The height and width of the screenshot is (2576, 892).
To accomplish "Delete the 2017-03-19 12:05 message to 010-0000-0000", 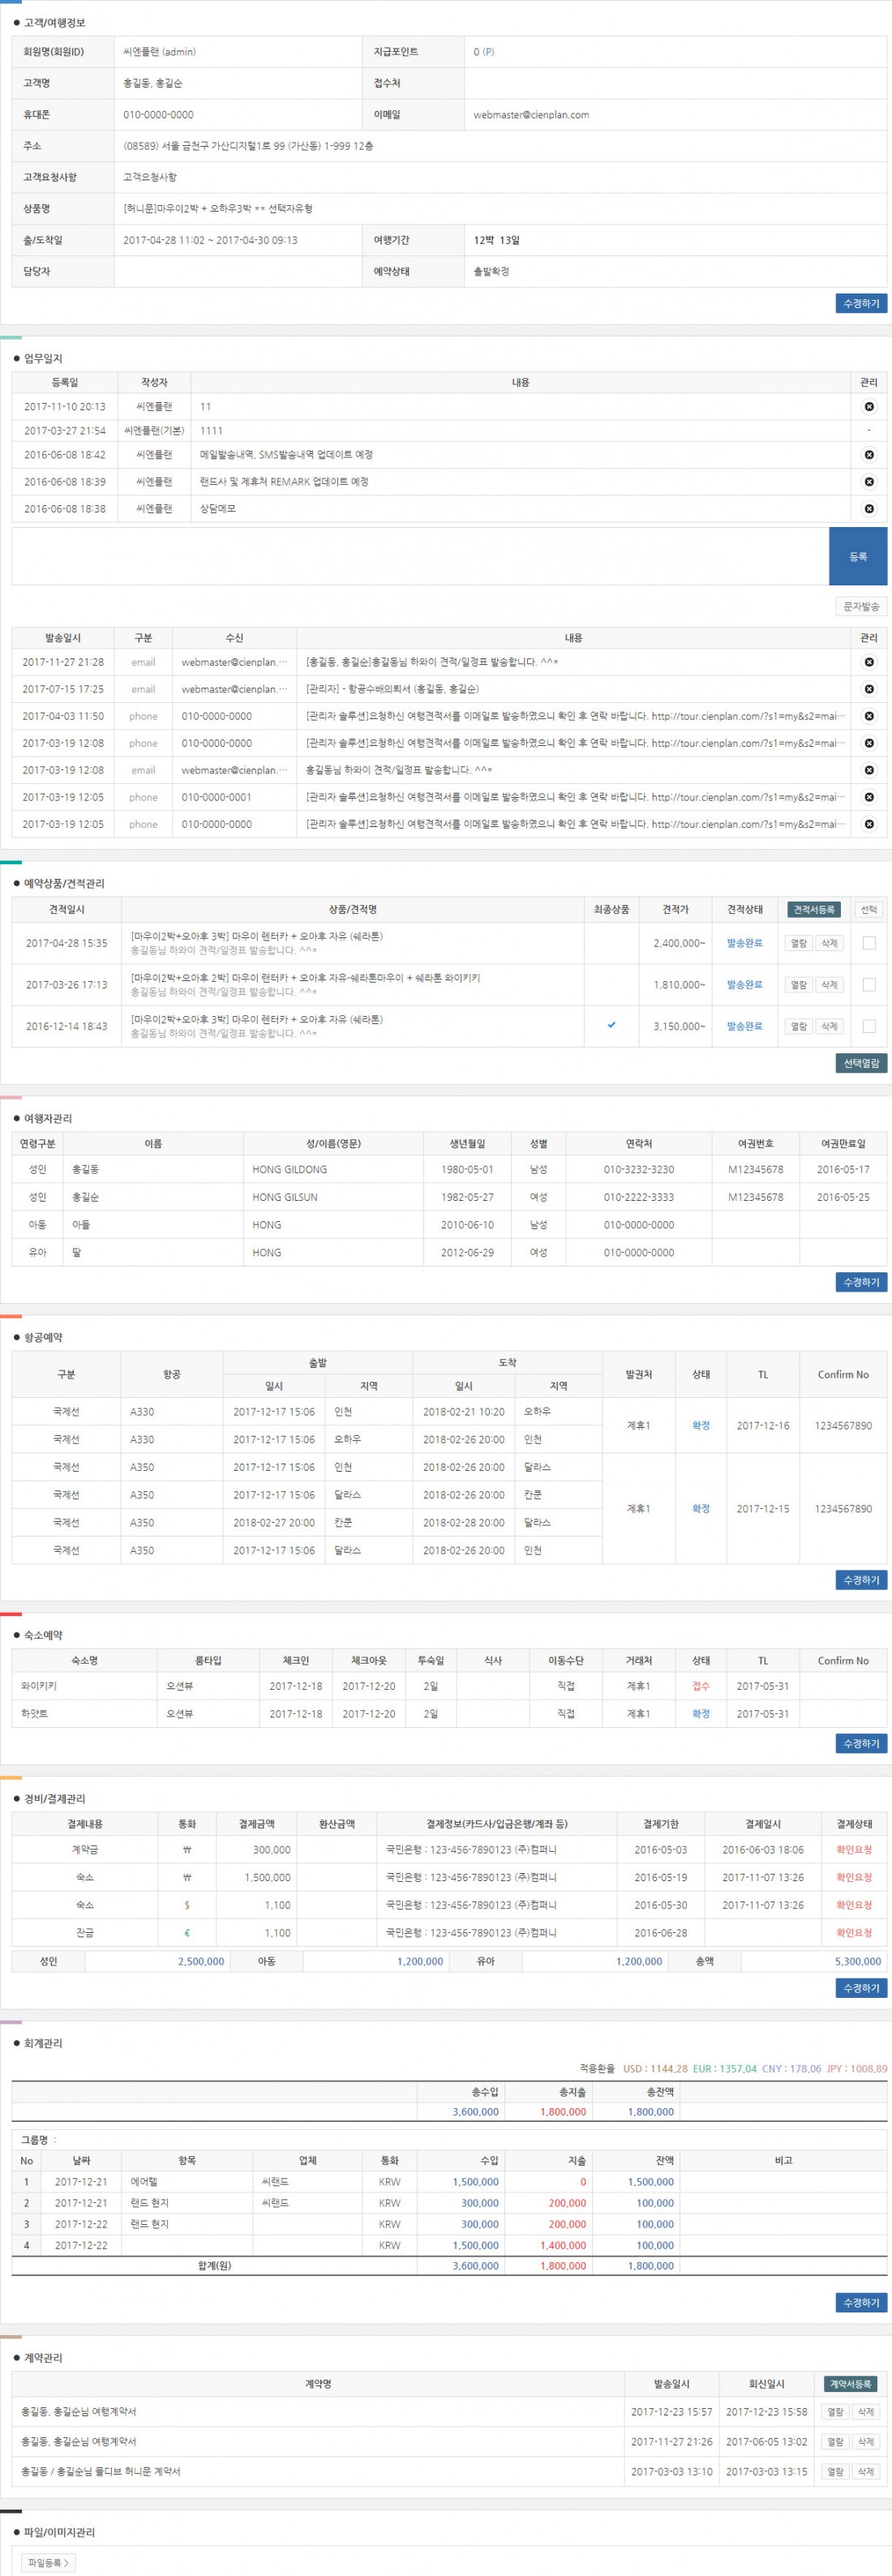I will [x=868, y=824].
